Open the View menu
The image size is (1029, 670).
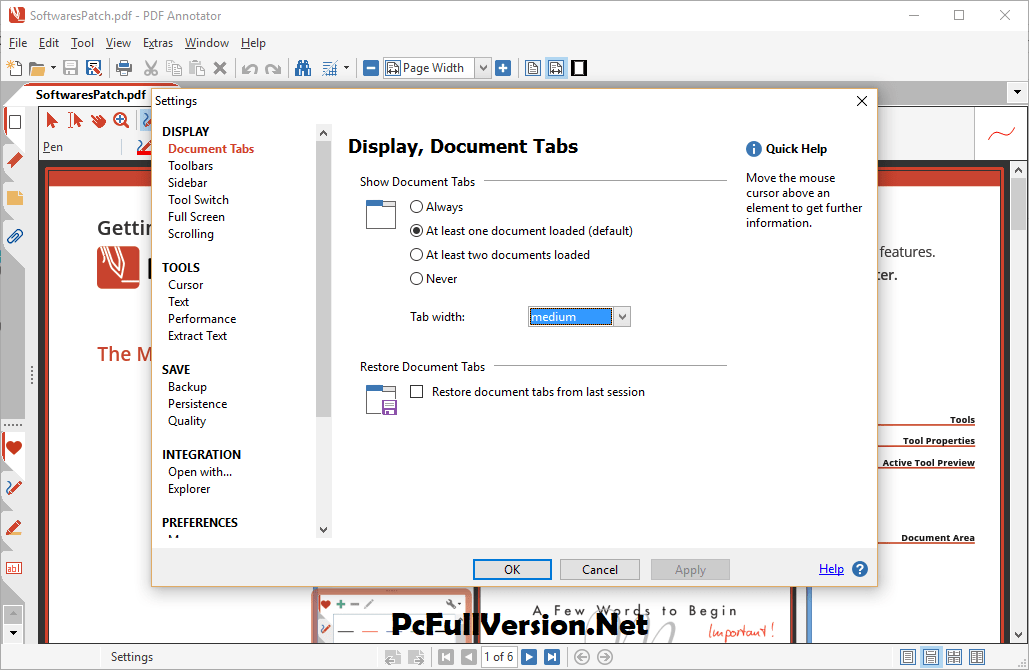click(x=118, y=43)
